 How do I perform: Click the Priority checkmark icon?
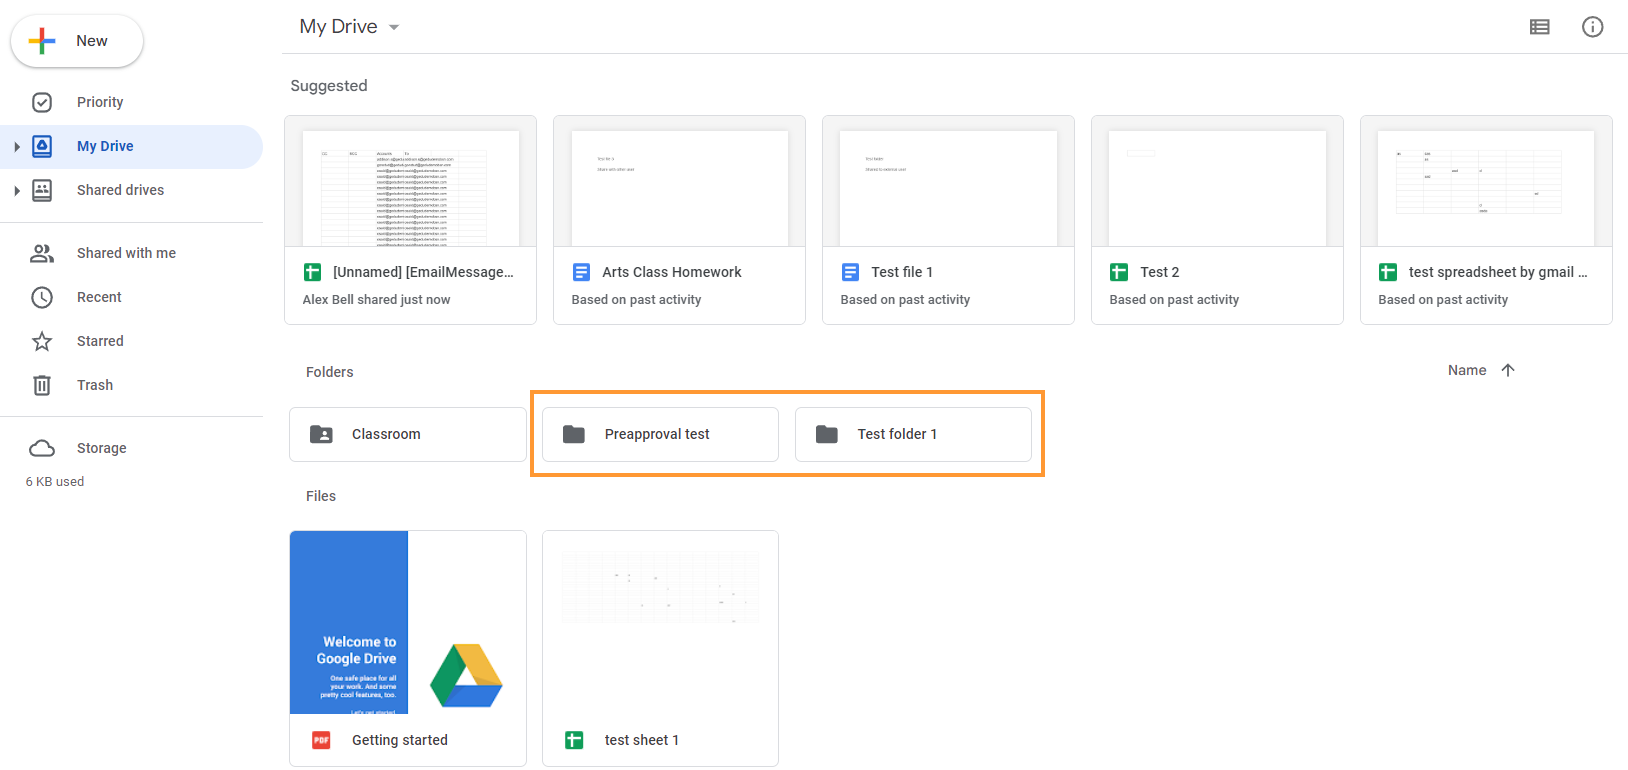(x=42, y=102)
